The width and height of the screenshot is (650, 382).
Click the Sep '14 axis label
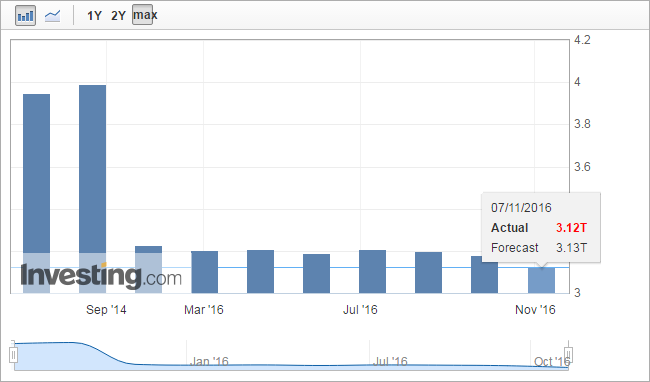tap(106, 310)
